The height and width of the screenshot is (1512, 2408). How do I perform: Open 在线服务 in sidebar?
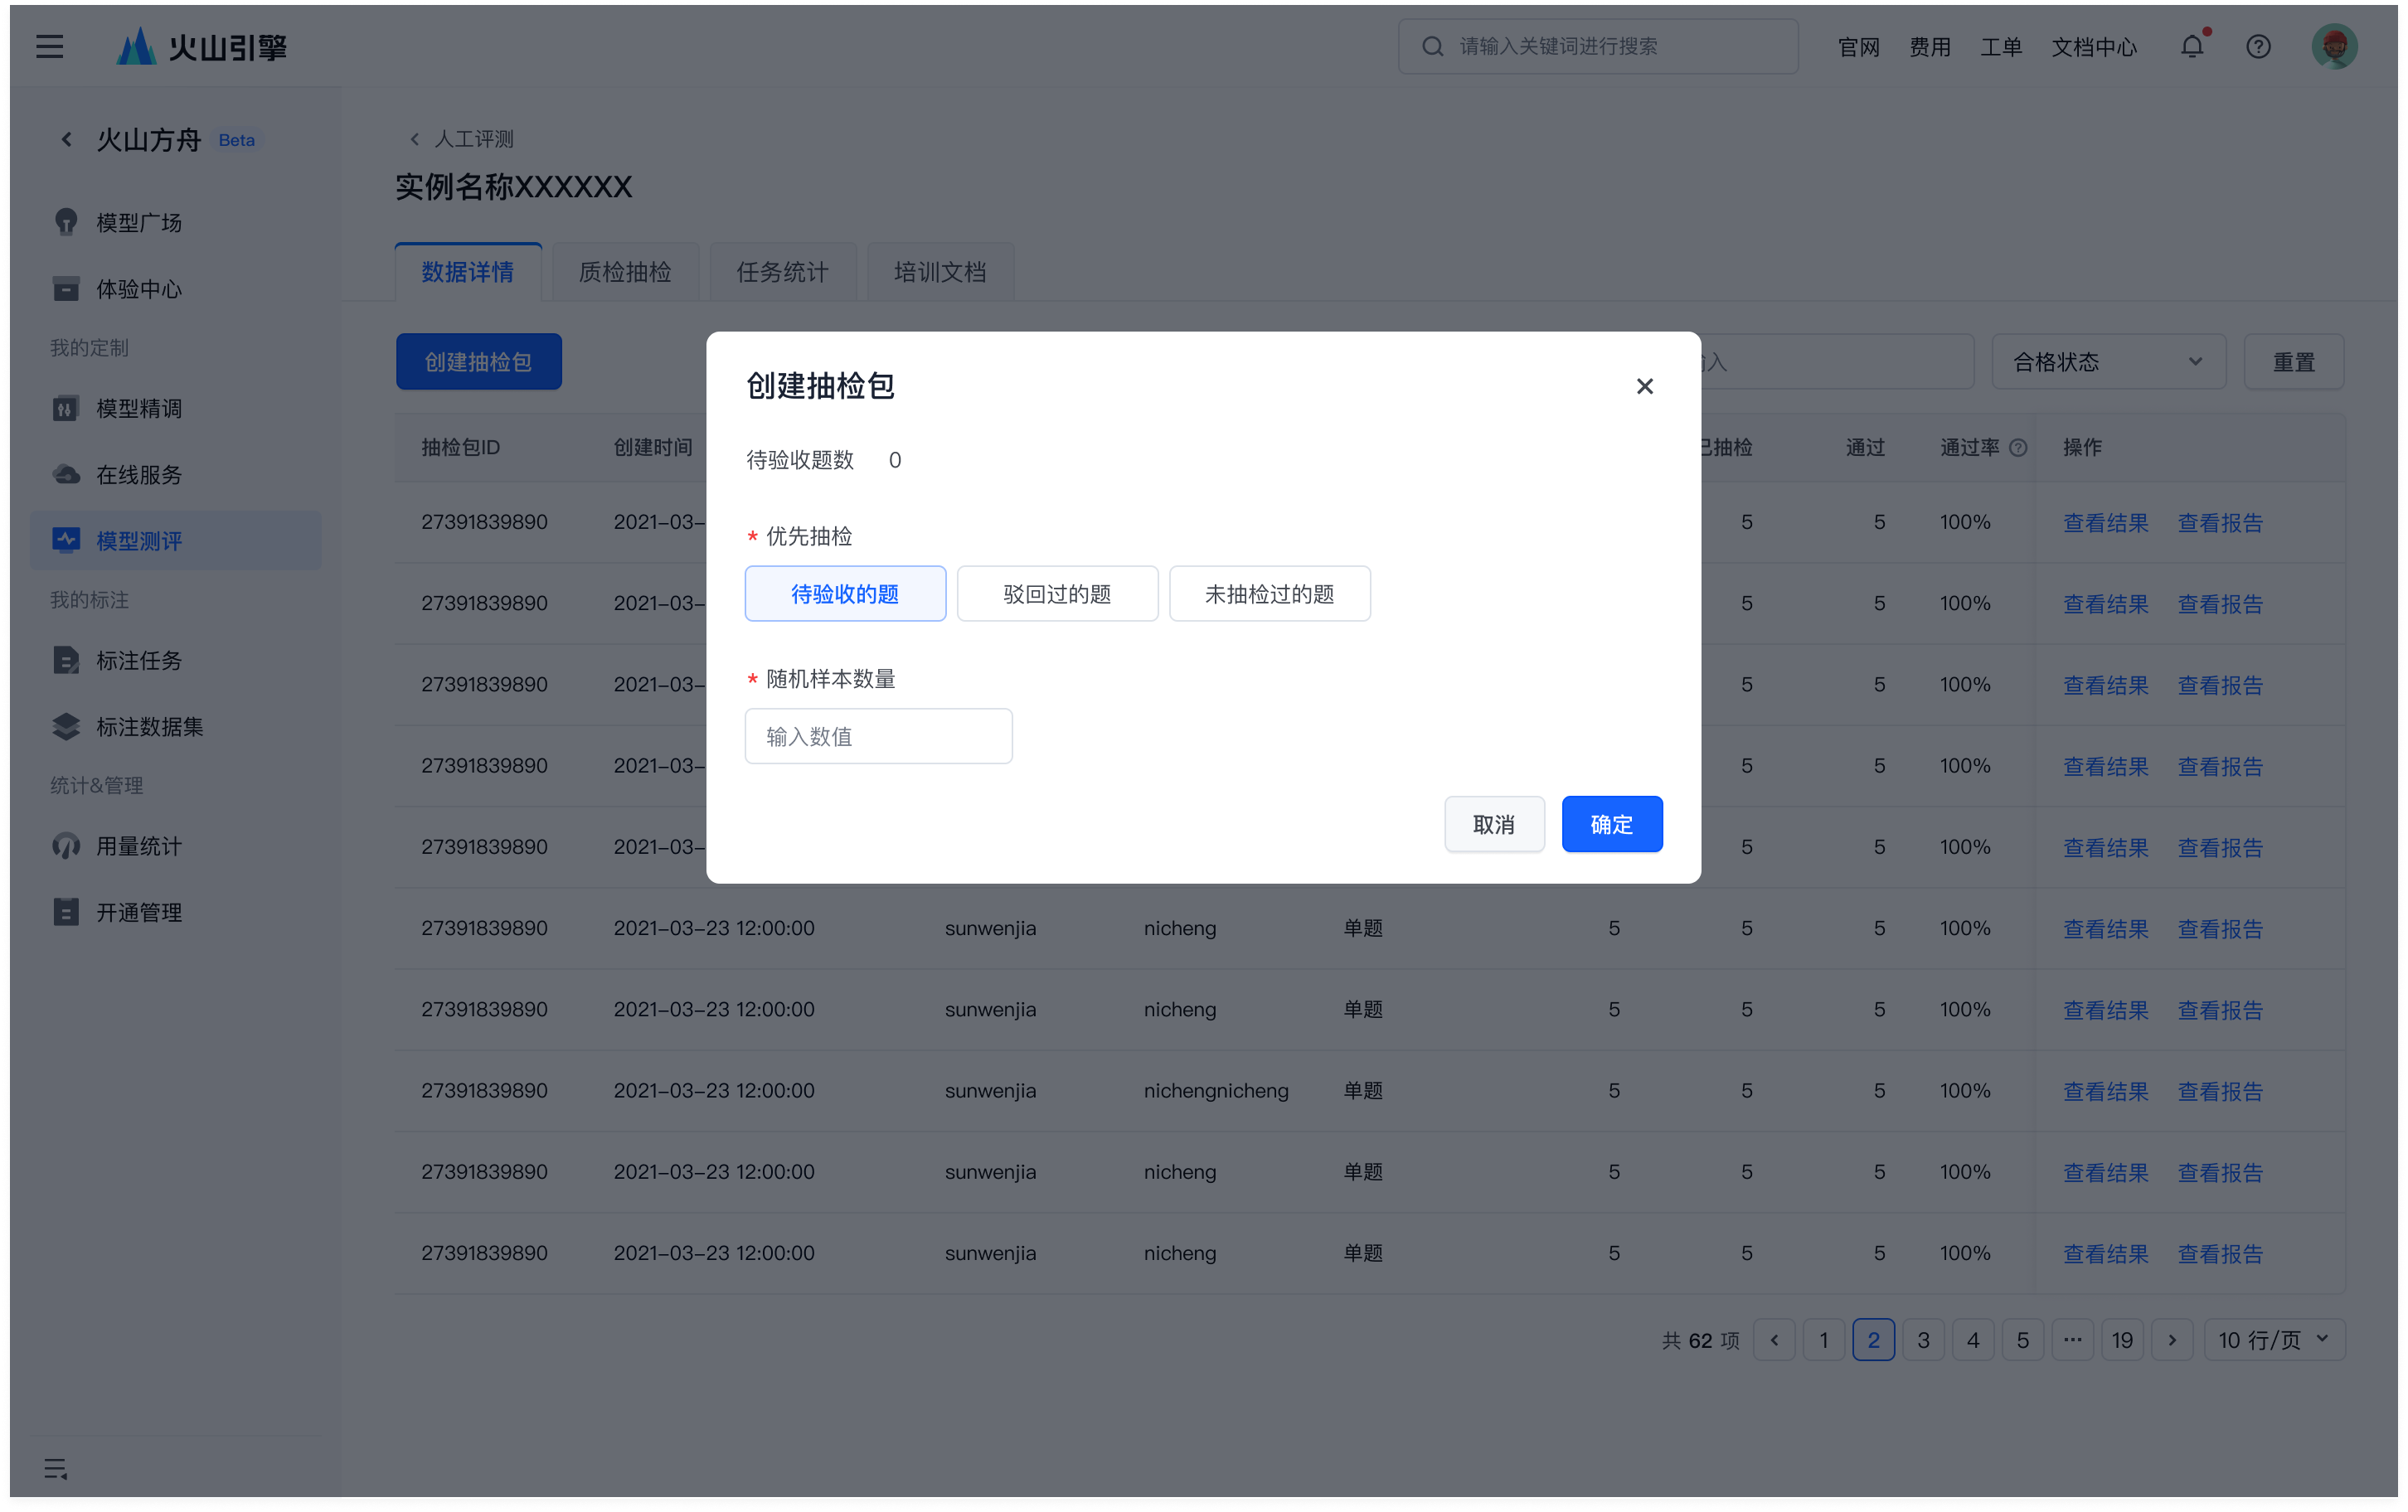176,474
